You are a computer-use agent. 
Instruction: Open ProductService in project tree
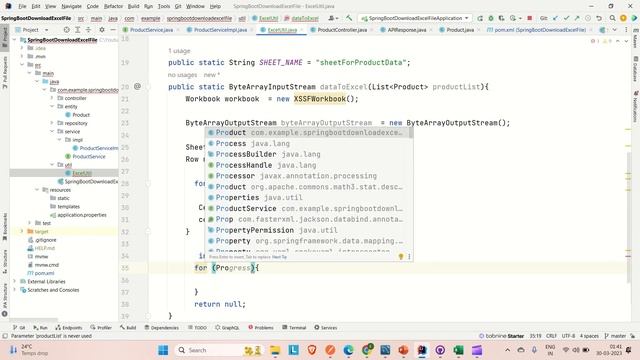point(89,156)
